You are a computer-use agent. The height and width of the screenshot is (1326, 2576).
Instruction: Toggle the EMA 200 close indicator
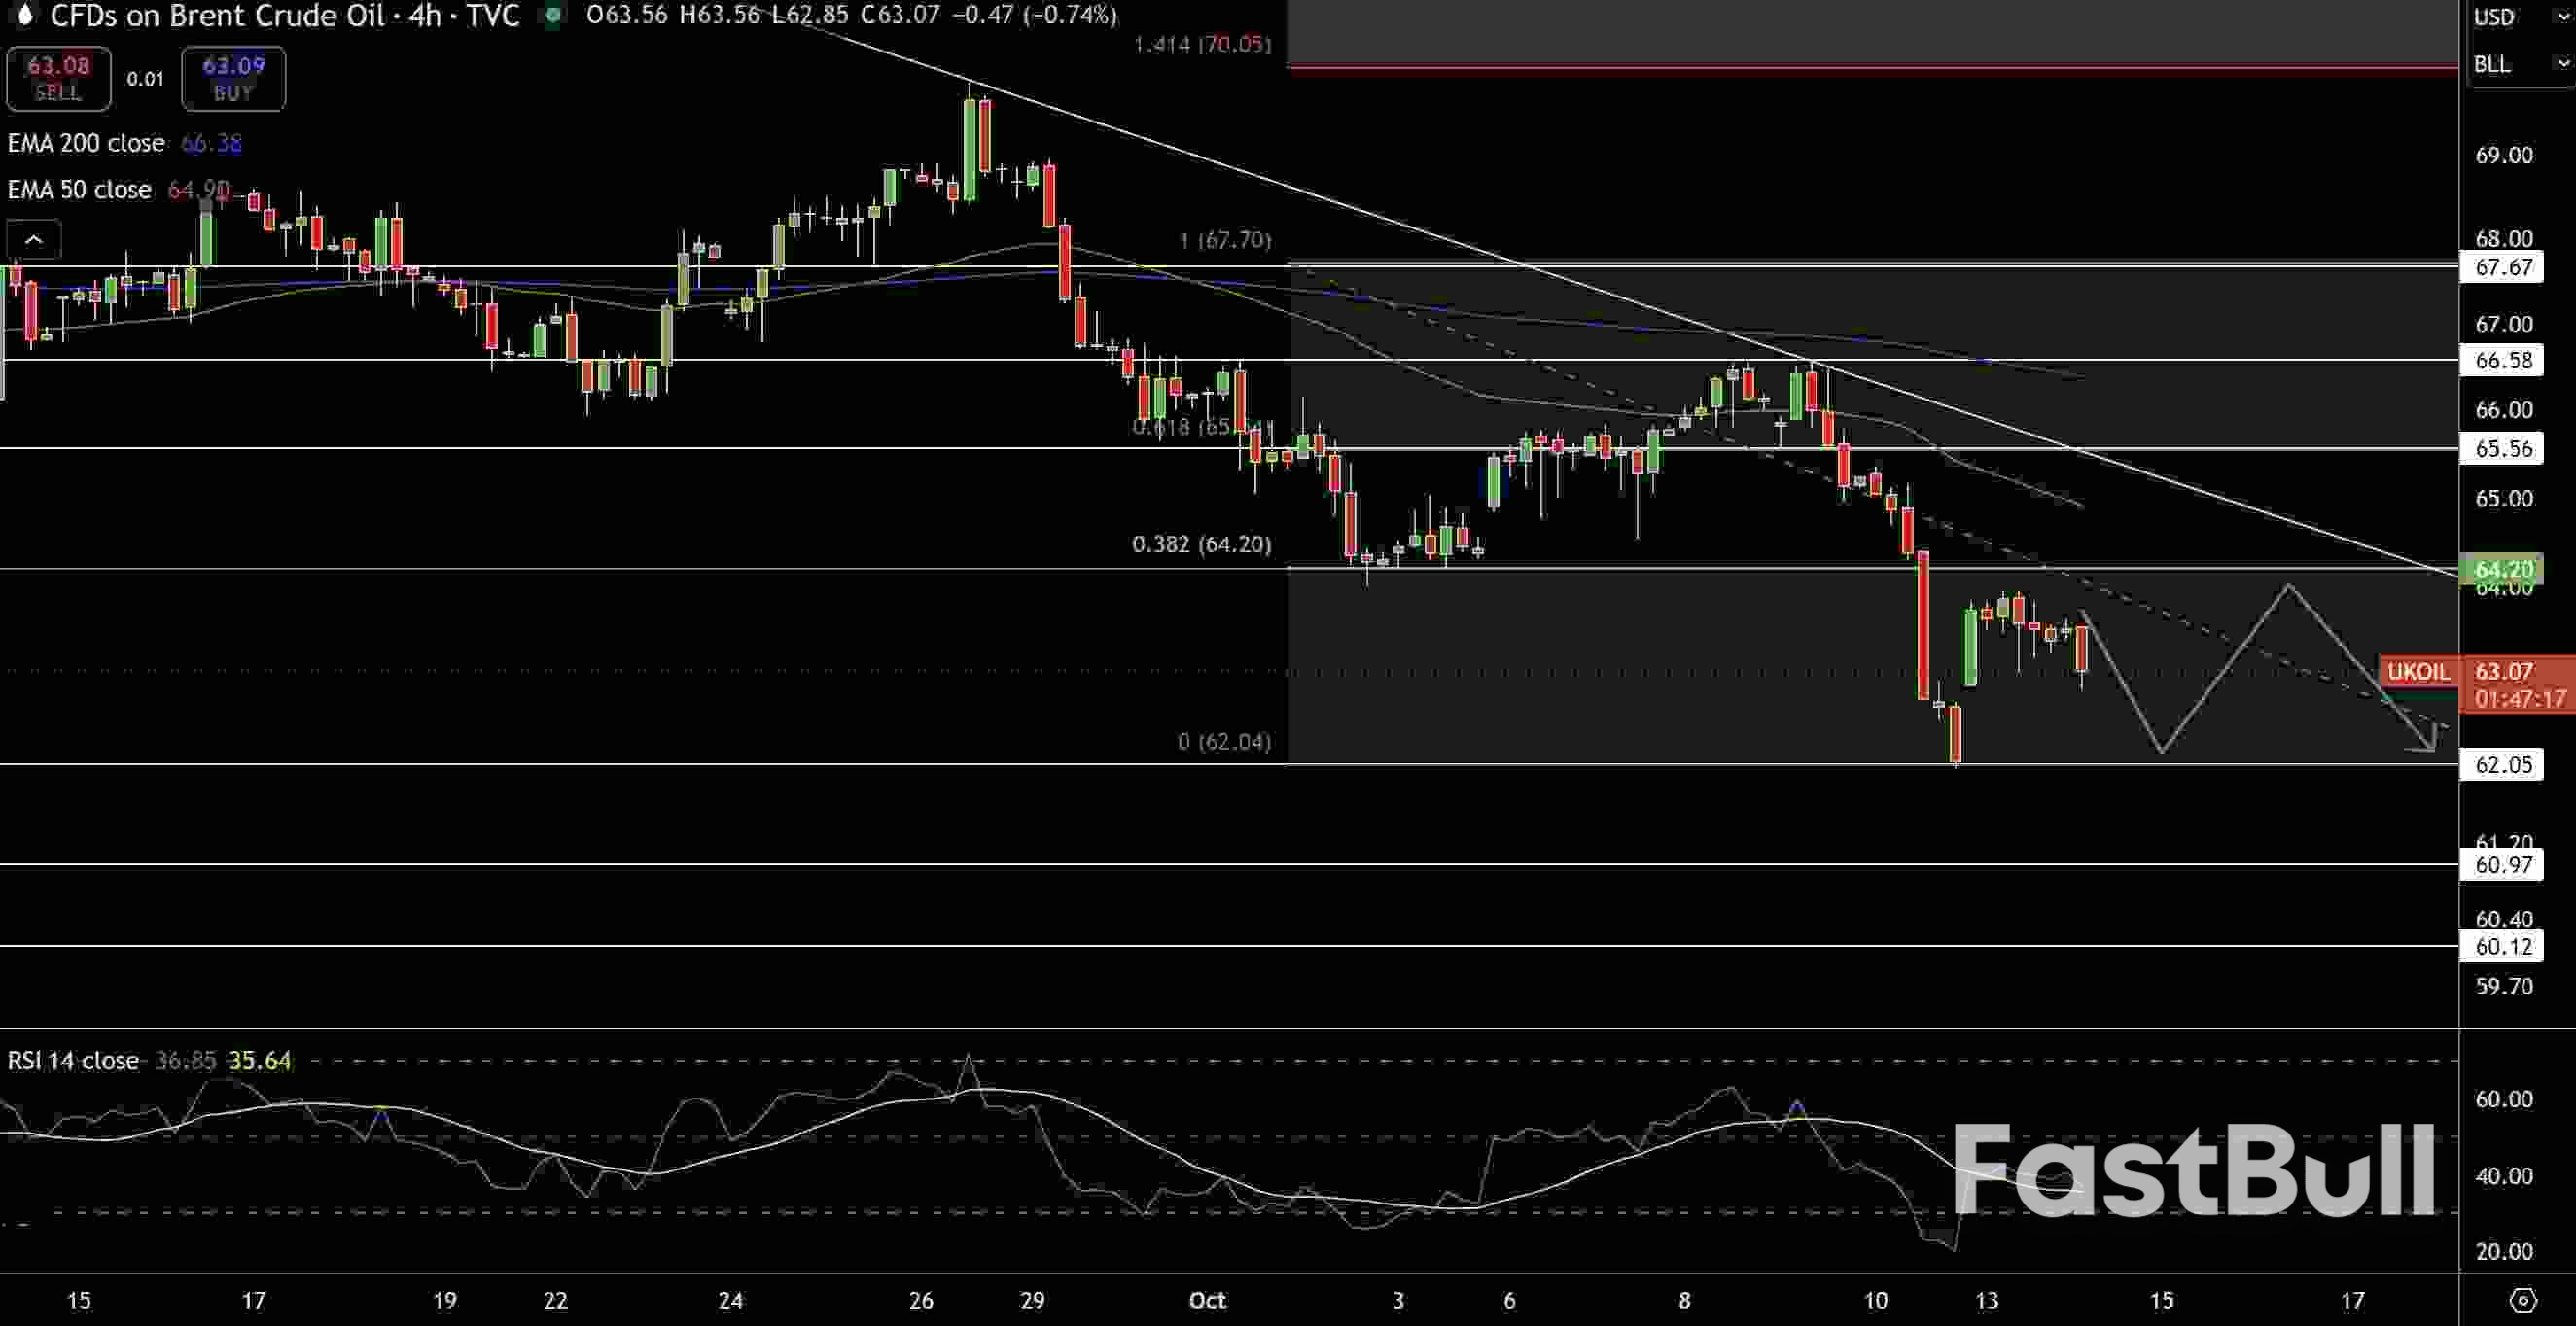point(86,143)
